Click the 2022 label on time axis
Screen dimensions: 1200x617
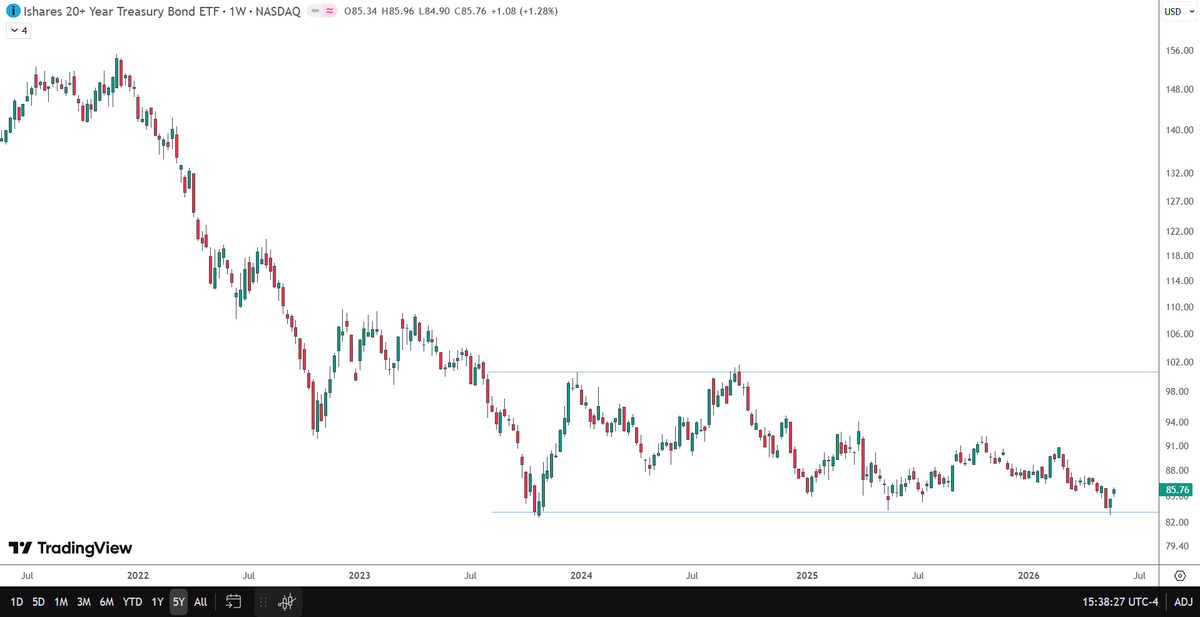click(137, 575)
